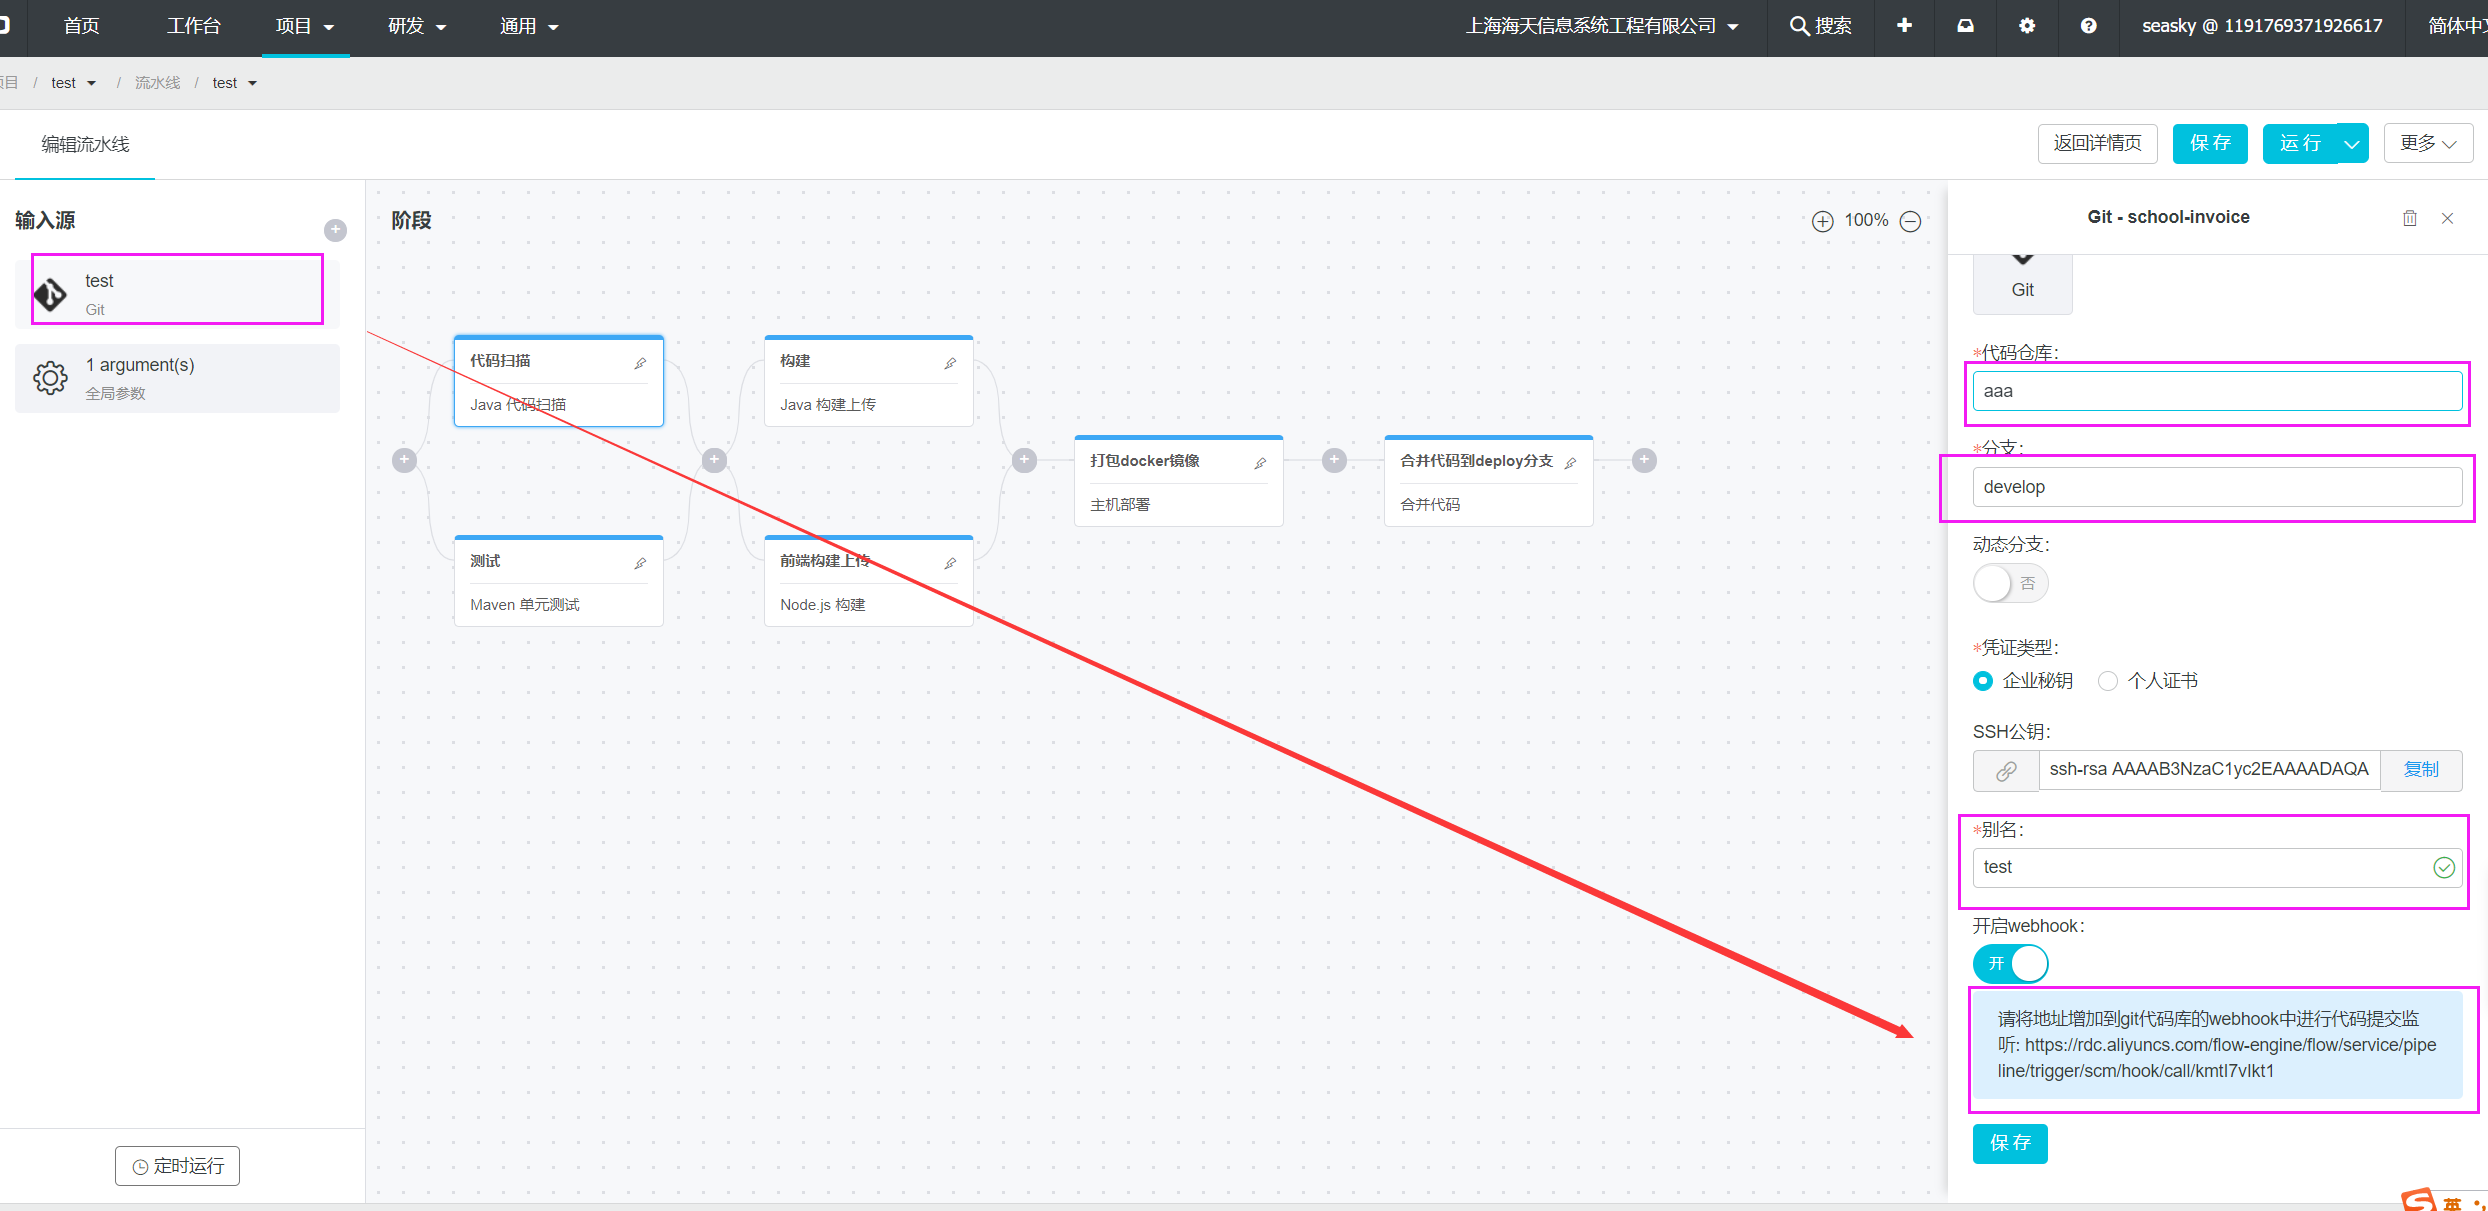Viewport: 2488px width, 1211px height.
Task: Click the 别名 test input field
Action: [x=2217, y=868]
